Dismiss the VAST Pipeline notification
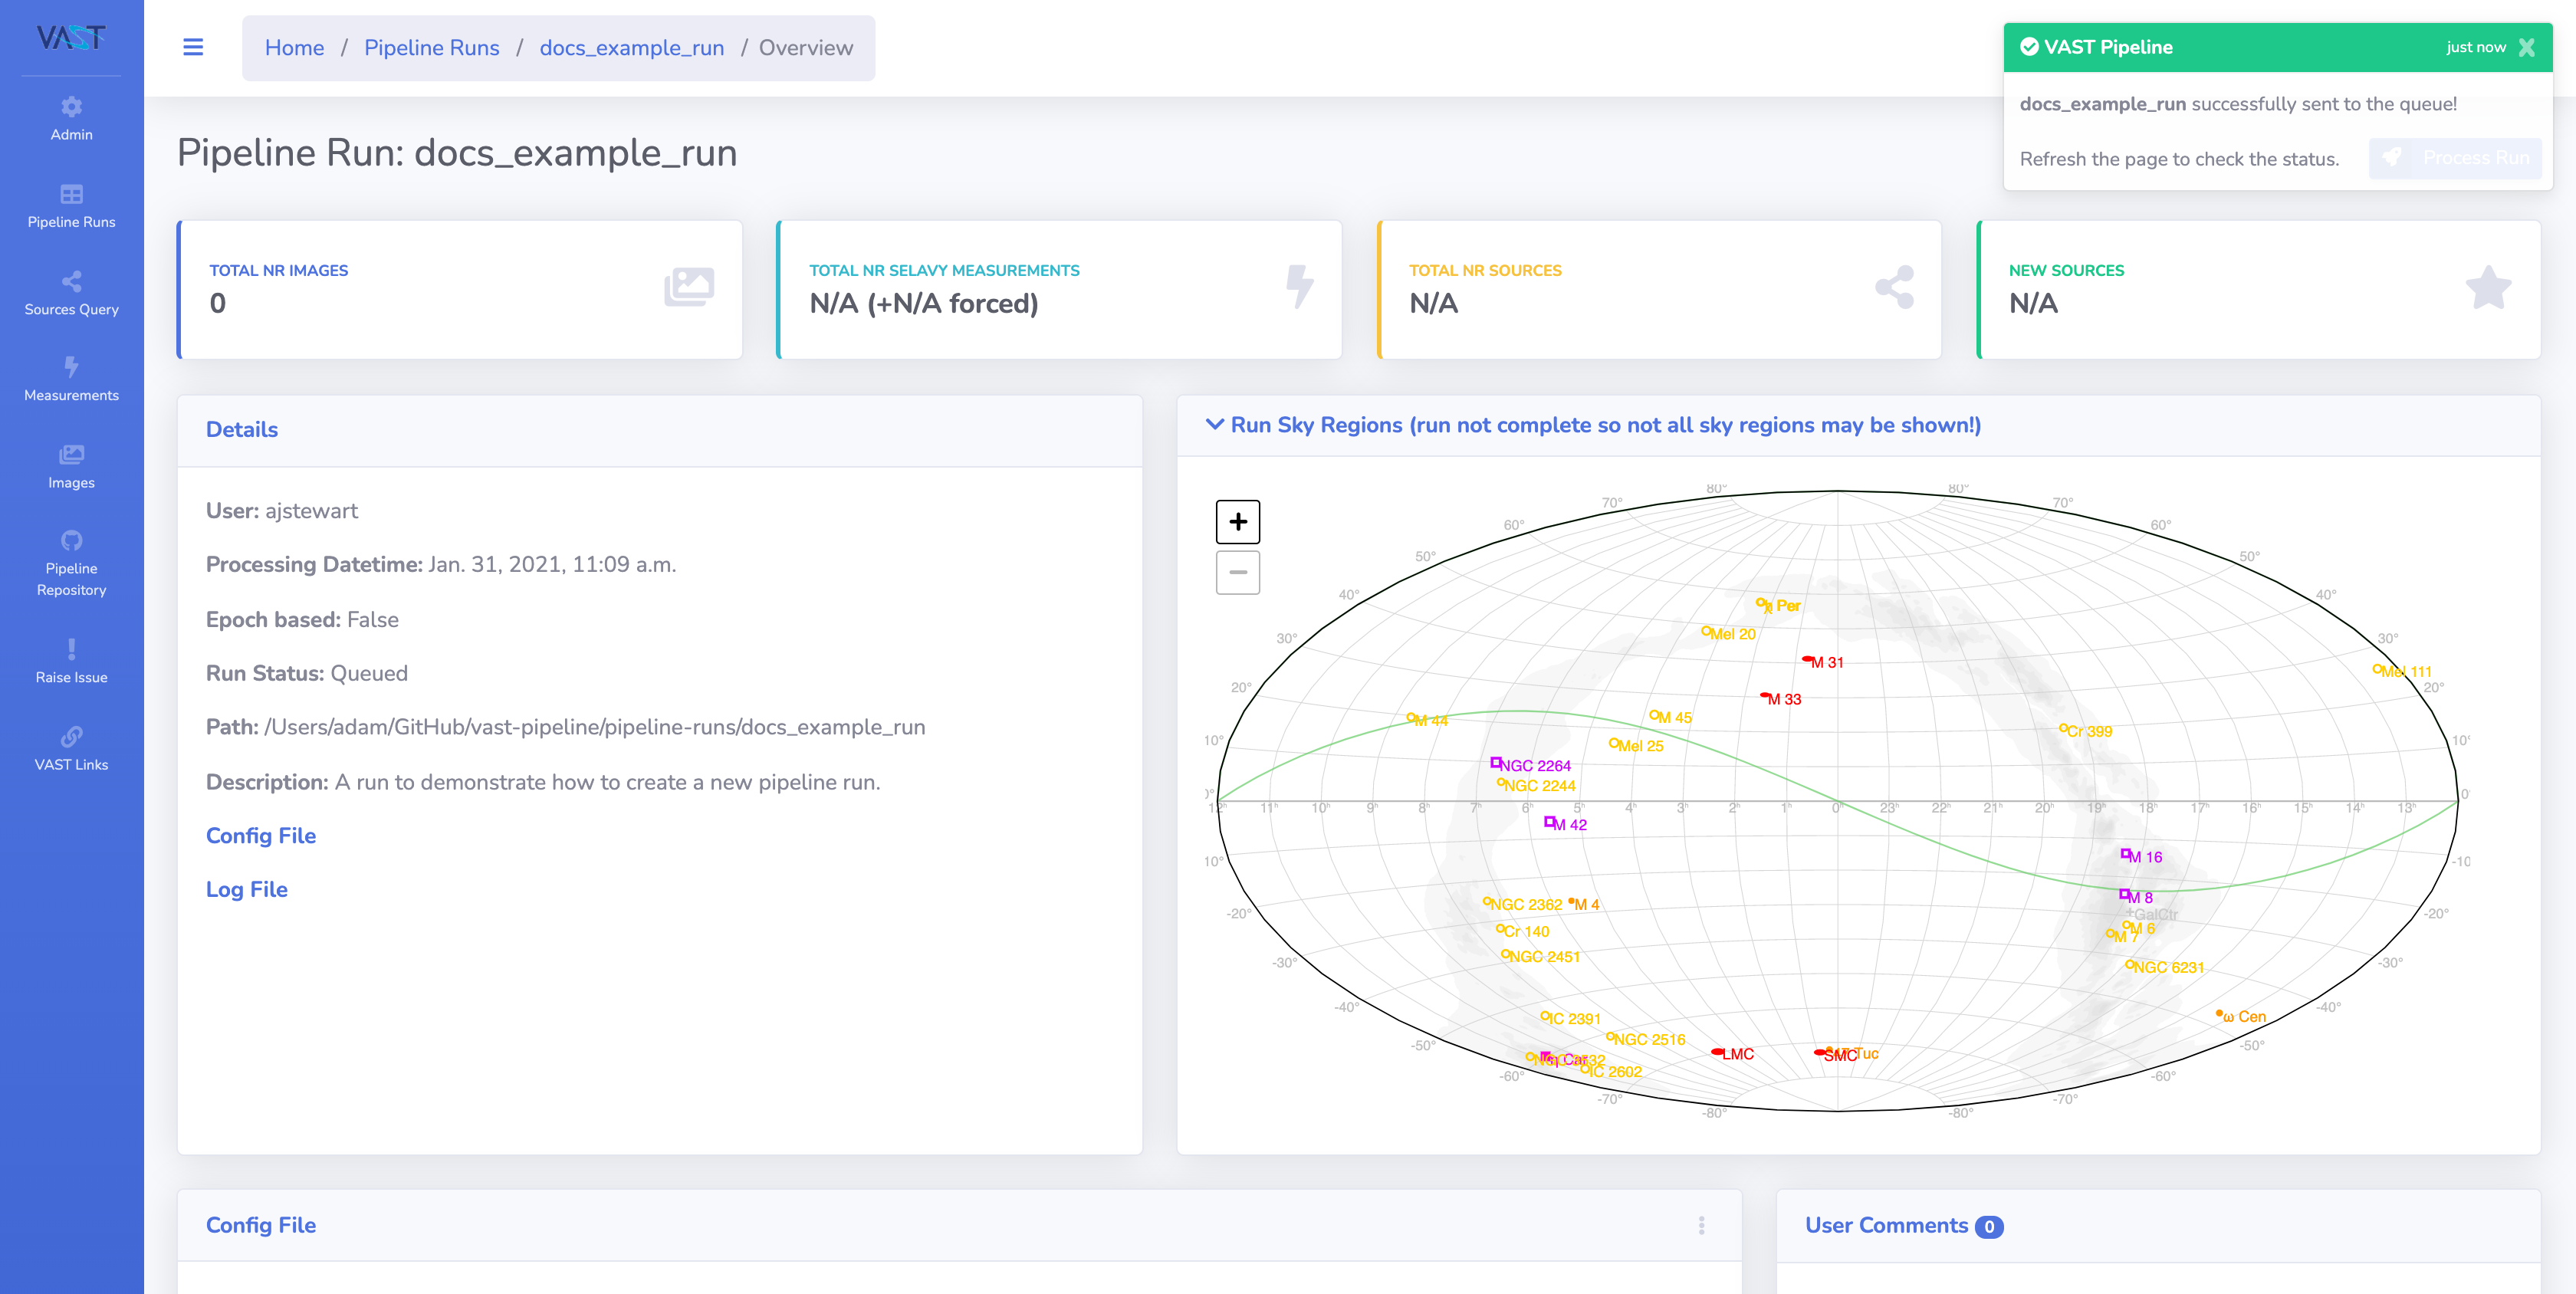Screen dimensions: 2576x1294 (x=2526, y=47)
